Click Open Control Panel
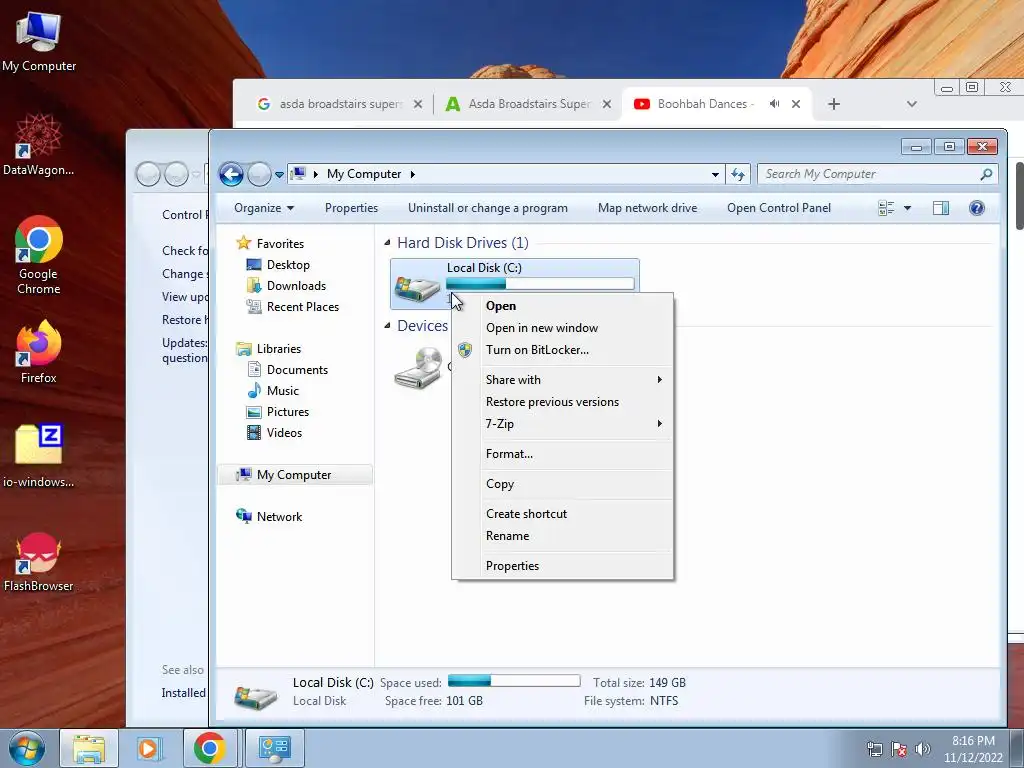This screenshot has height=768, width=1024. [778, 208]
